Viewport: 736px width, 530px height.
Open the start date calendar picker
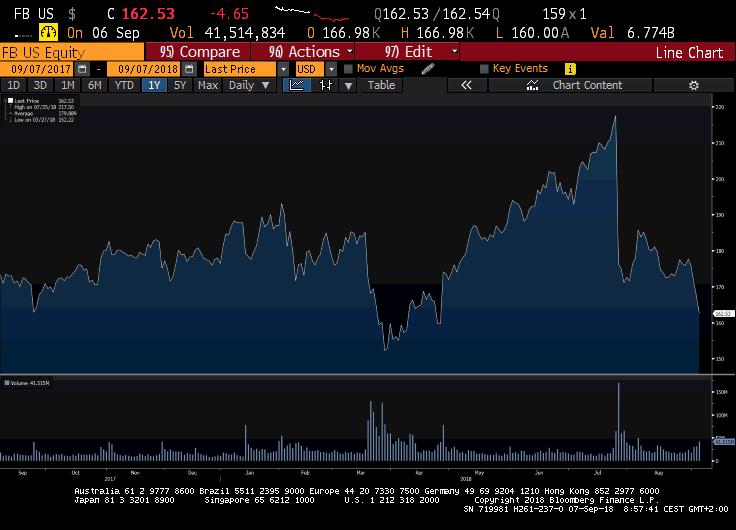82,69
